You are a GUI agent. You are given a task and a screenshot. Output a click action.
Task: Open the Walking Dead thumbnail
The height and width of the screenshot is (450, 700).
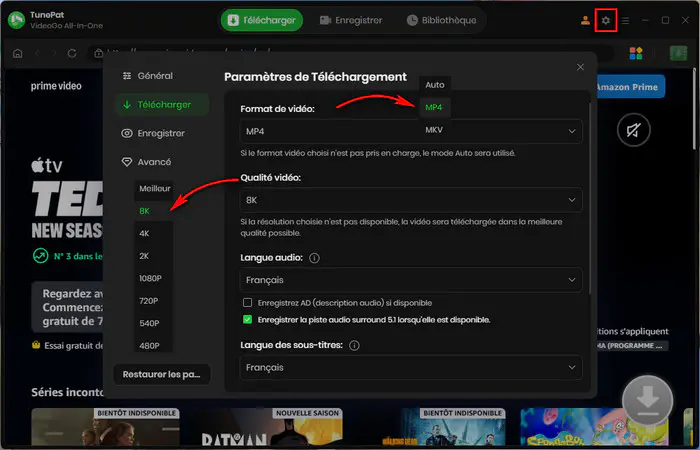433,426
